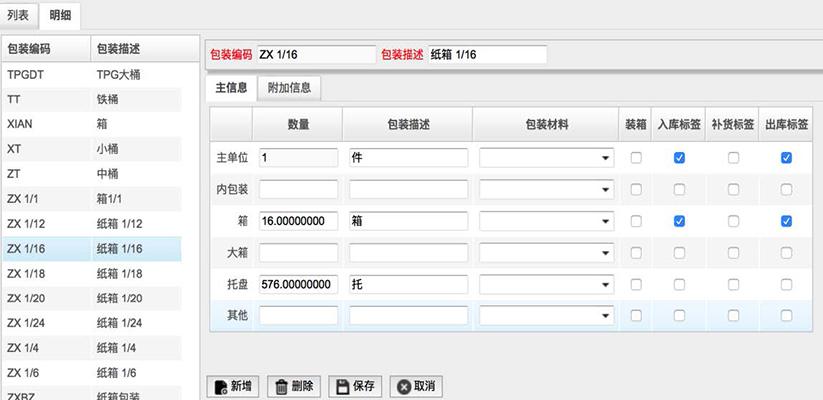Click 包装编码 column header in list
The image size is (823, 400).
[x=46, y=49]
